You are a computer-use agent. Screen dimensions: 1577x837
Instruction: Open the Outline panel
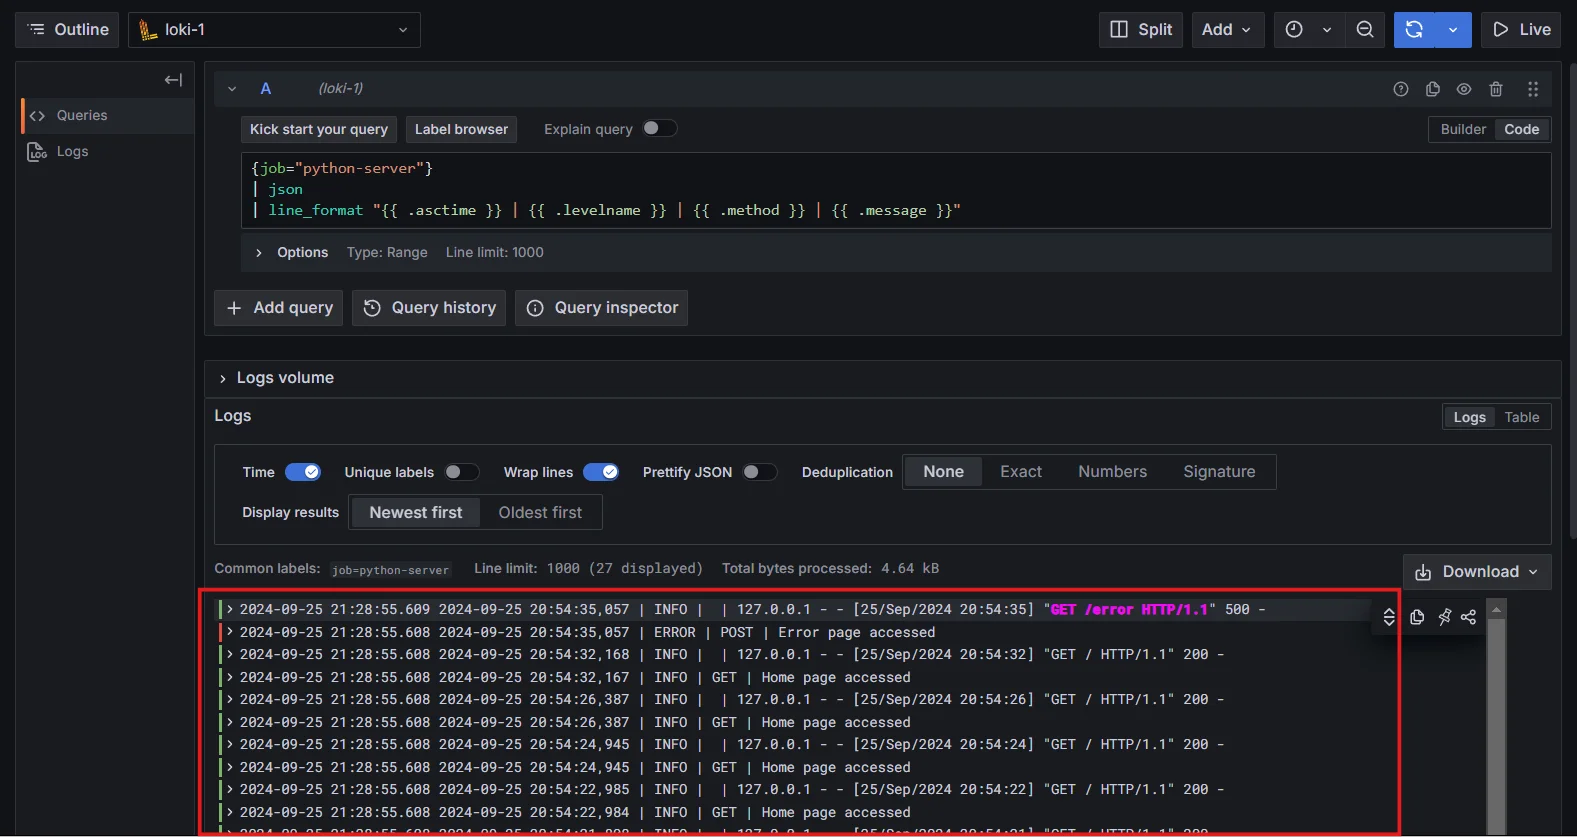point(67,30)
